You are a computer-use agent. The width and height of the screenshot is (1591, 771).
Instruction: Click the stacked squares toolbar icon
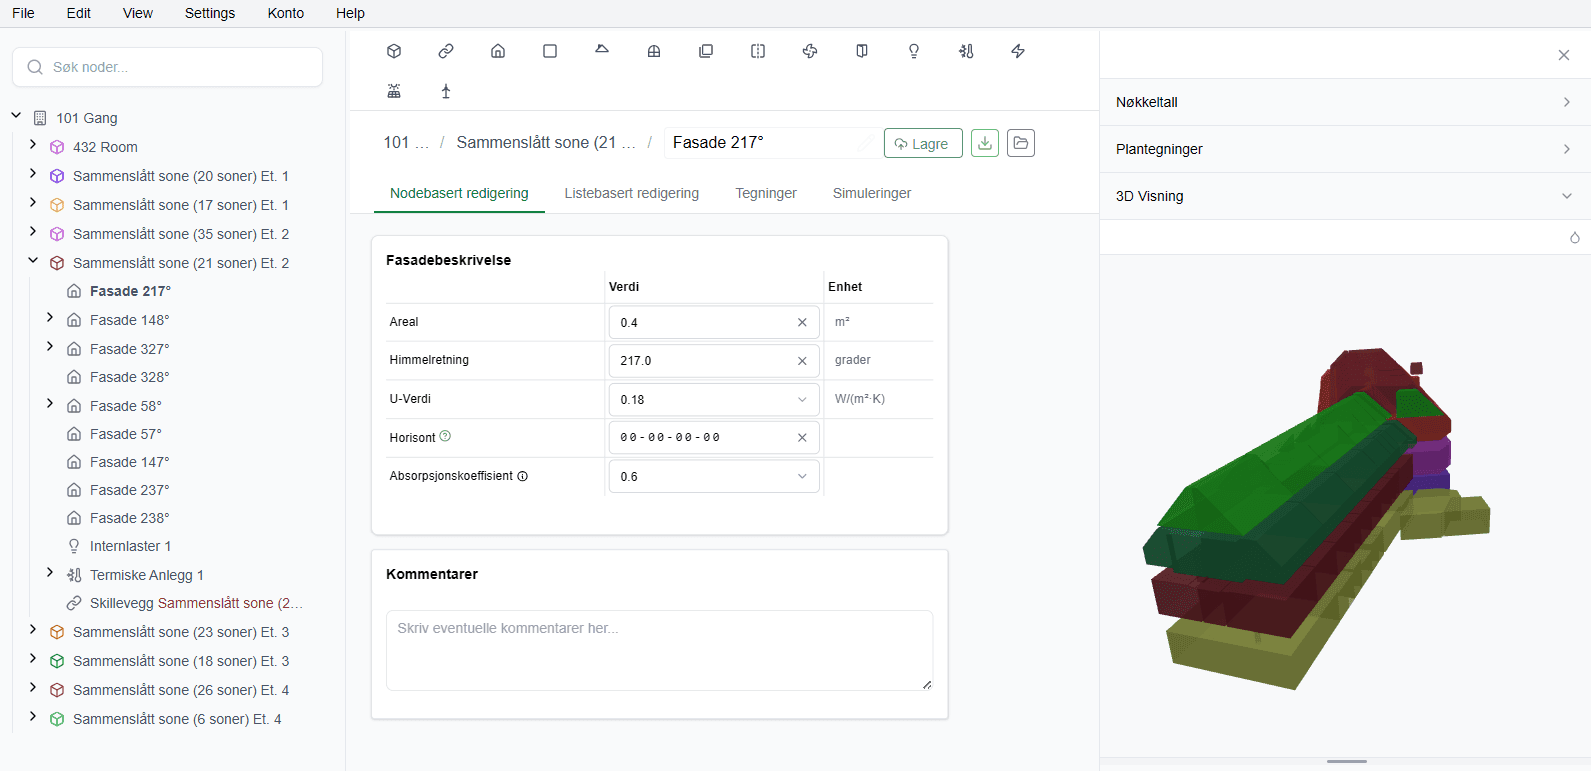(x=706, y=51)
